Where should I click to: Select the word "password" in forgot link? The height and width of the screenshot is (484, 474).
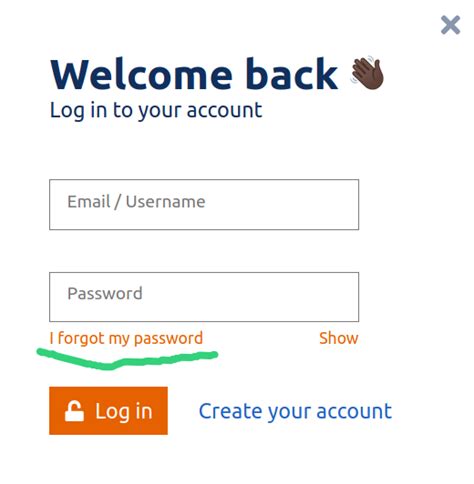click(x=168, y=339)
